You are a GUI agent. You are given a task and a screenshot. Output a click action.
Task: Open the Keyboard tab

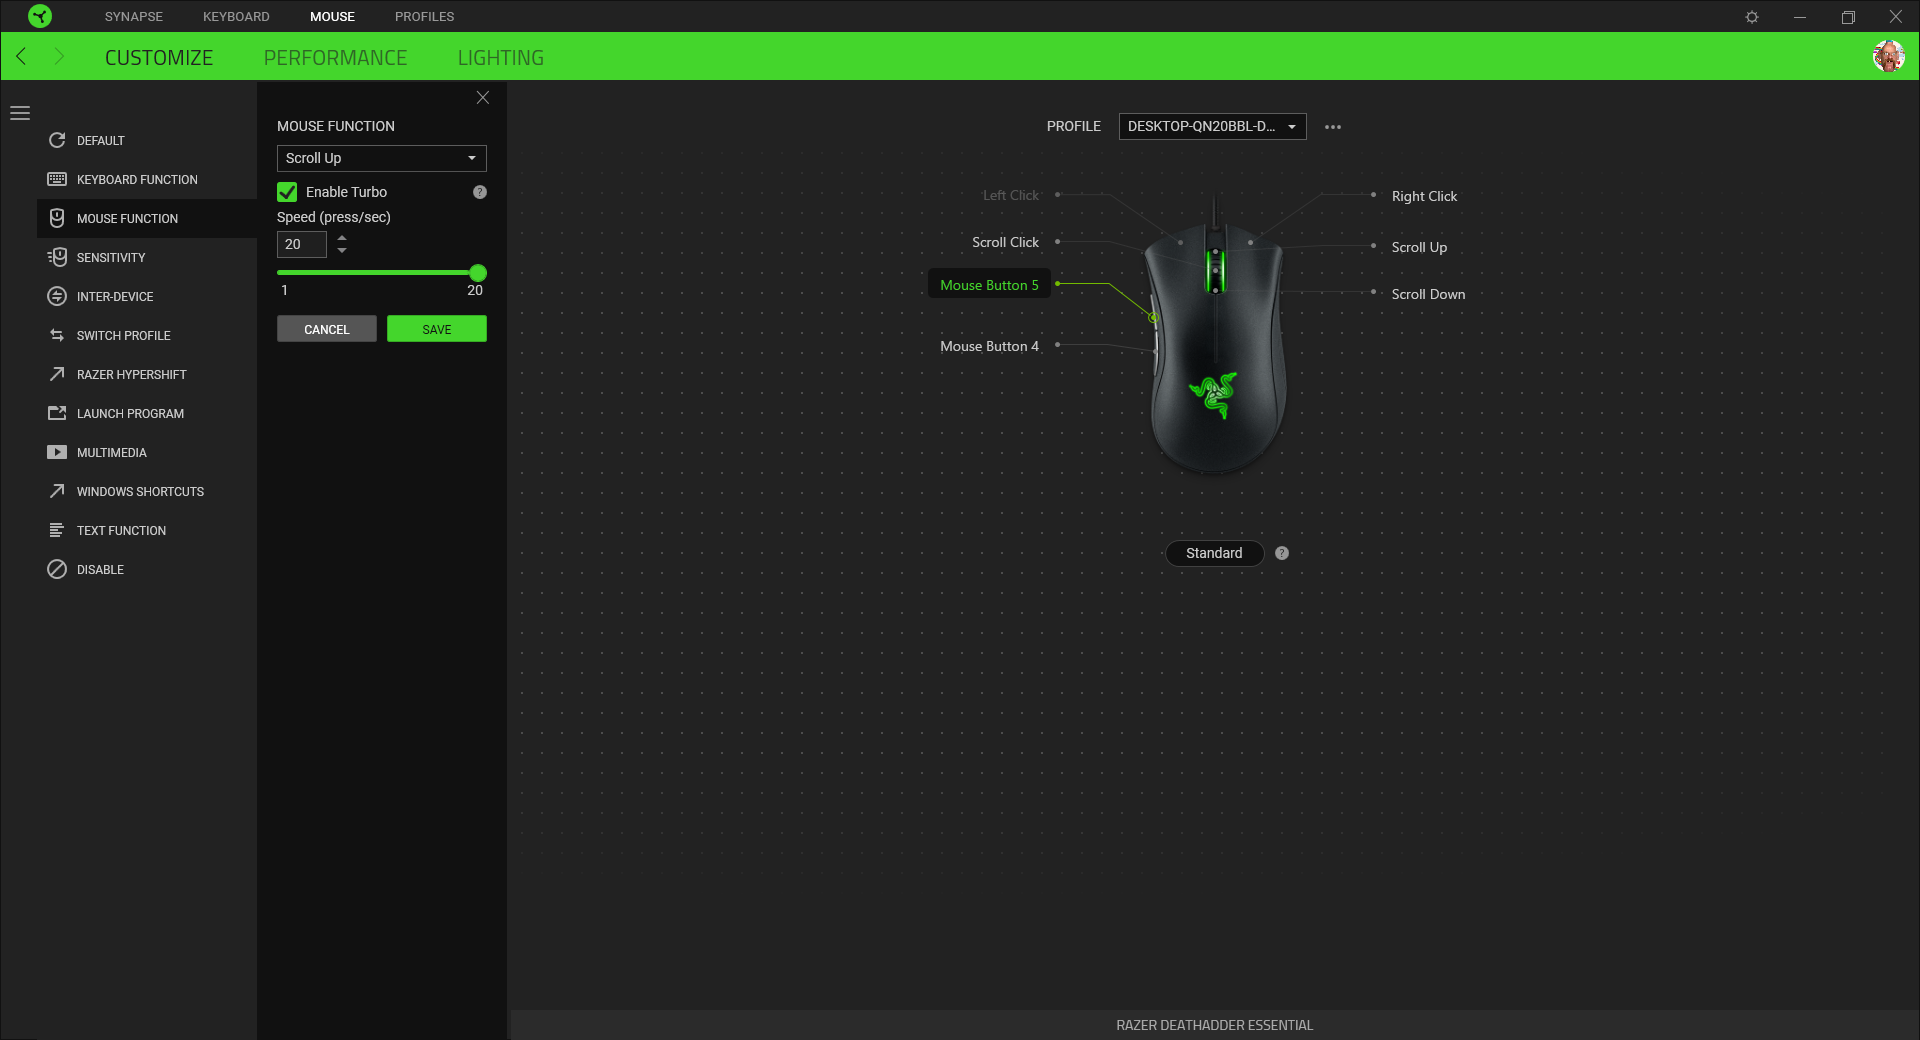236,17
